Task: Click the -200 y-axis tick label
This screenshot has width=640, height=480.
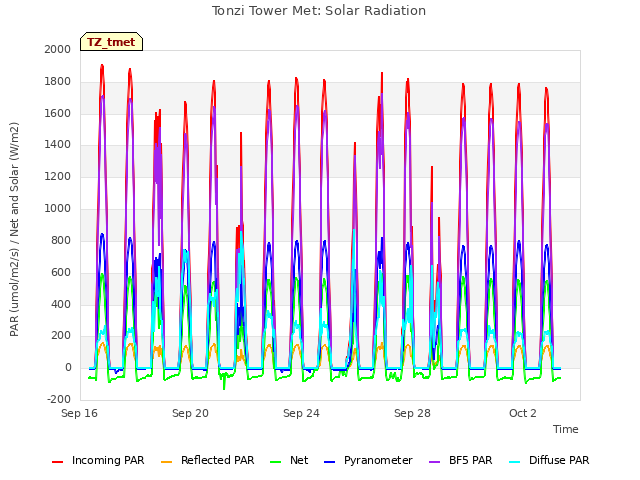Action: click(x=59, y=400)
